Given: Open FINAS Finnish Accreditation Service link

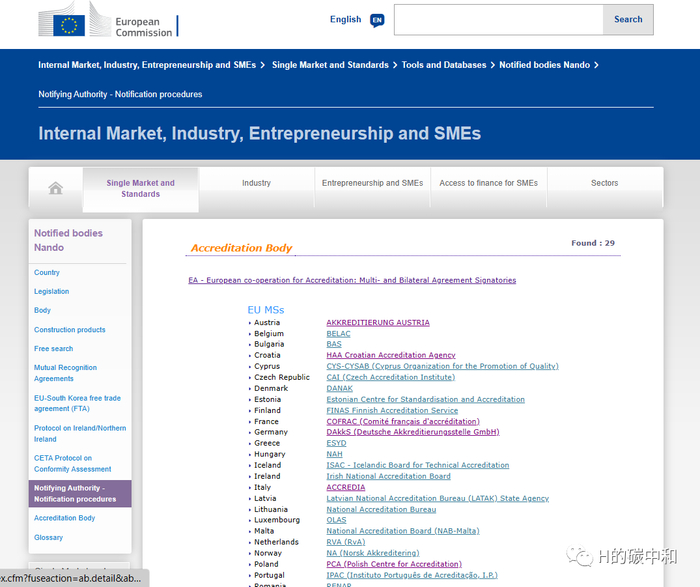Looking at the screenshot, I should point(392,410).
